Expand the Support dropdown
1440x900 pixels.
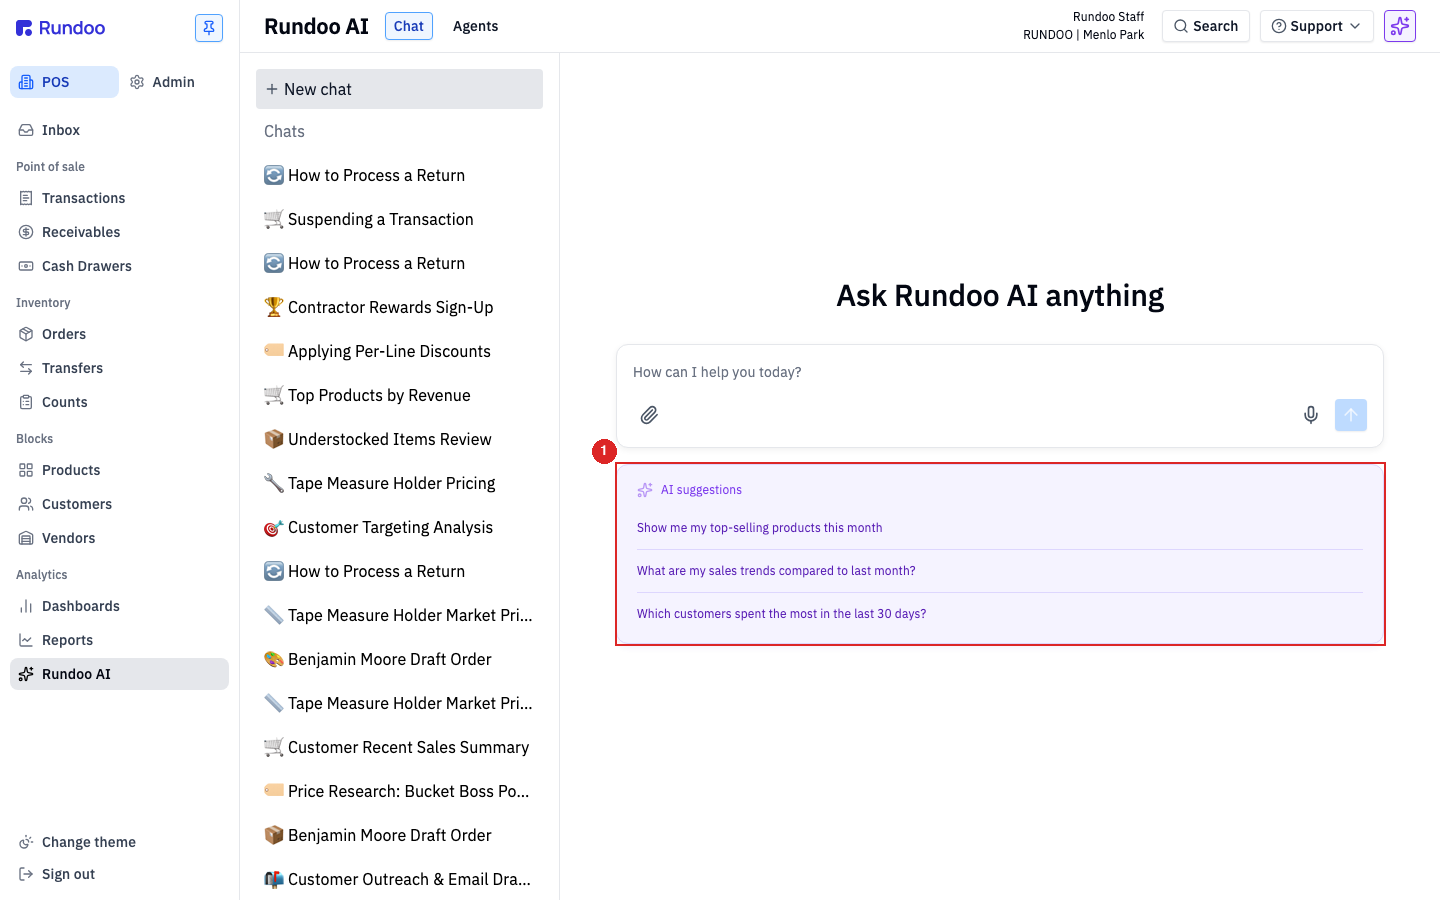[1316, 26]
